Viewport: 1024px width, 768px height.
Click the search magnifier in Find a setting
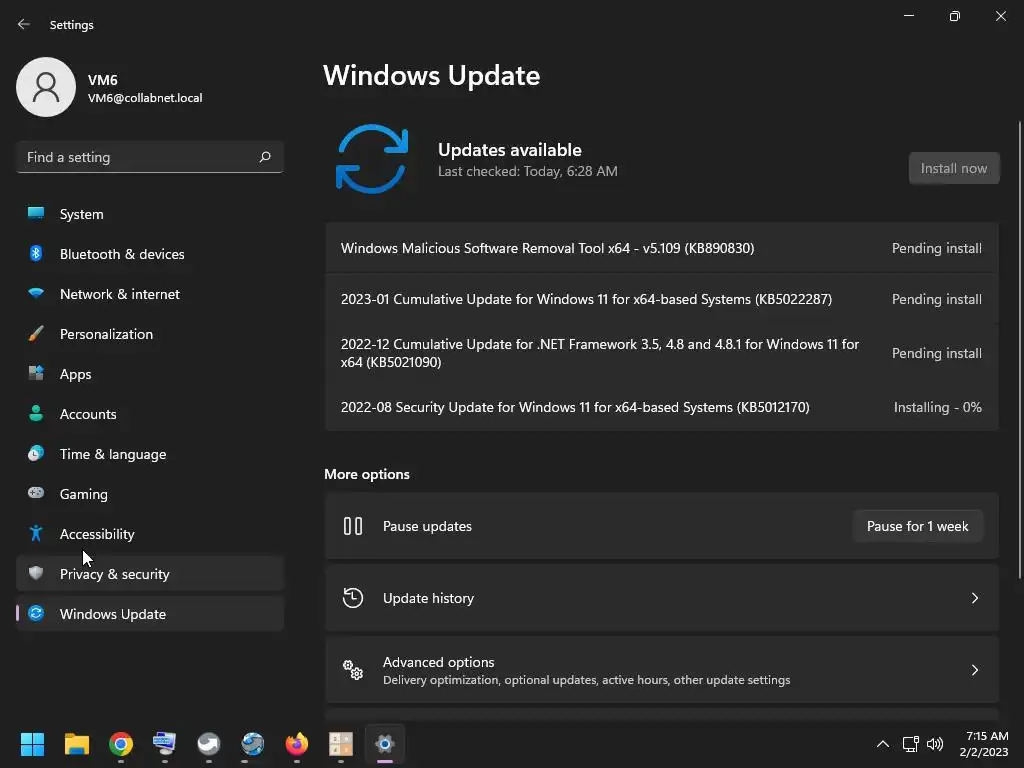[x=264, y=157]
